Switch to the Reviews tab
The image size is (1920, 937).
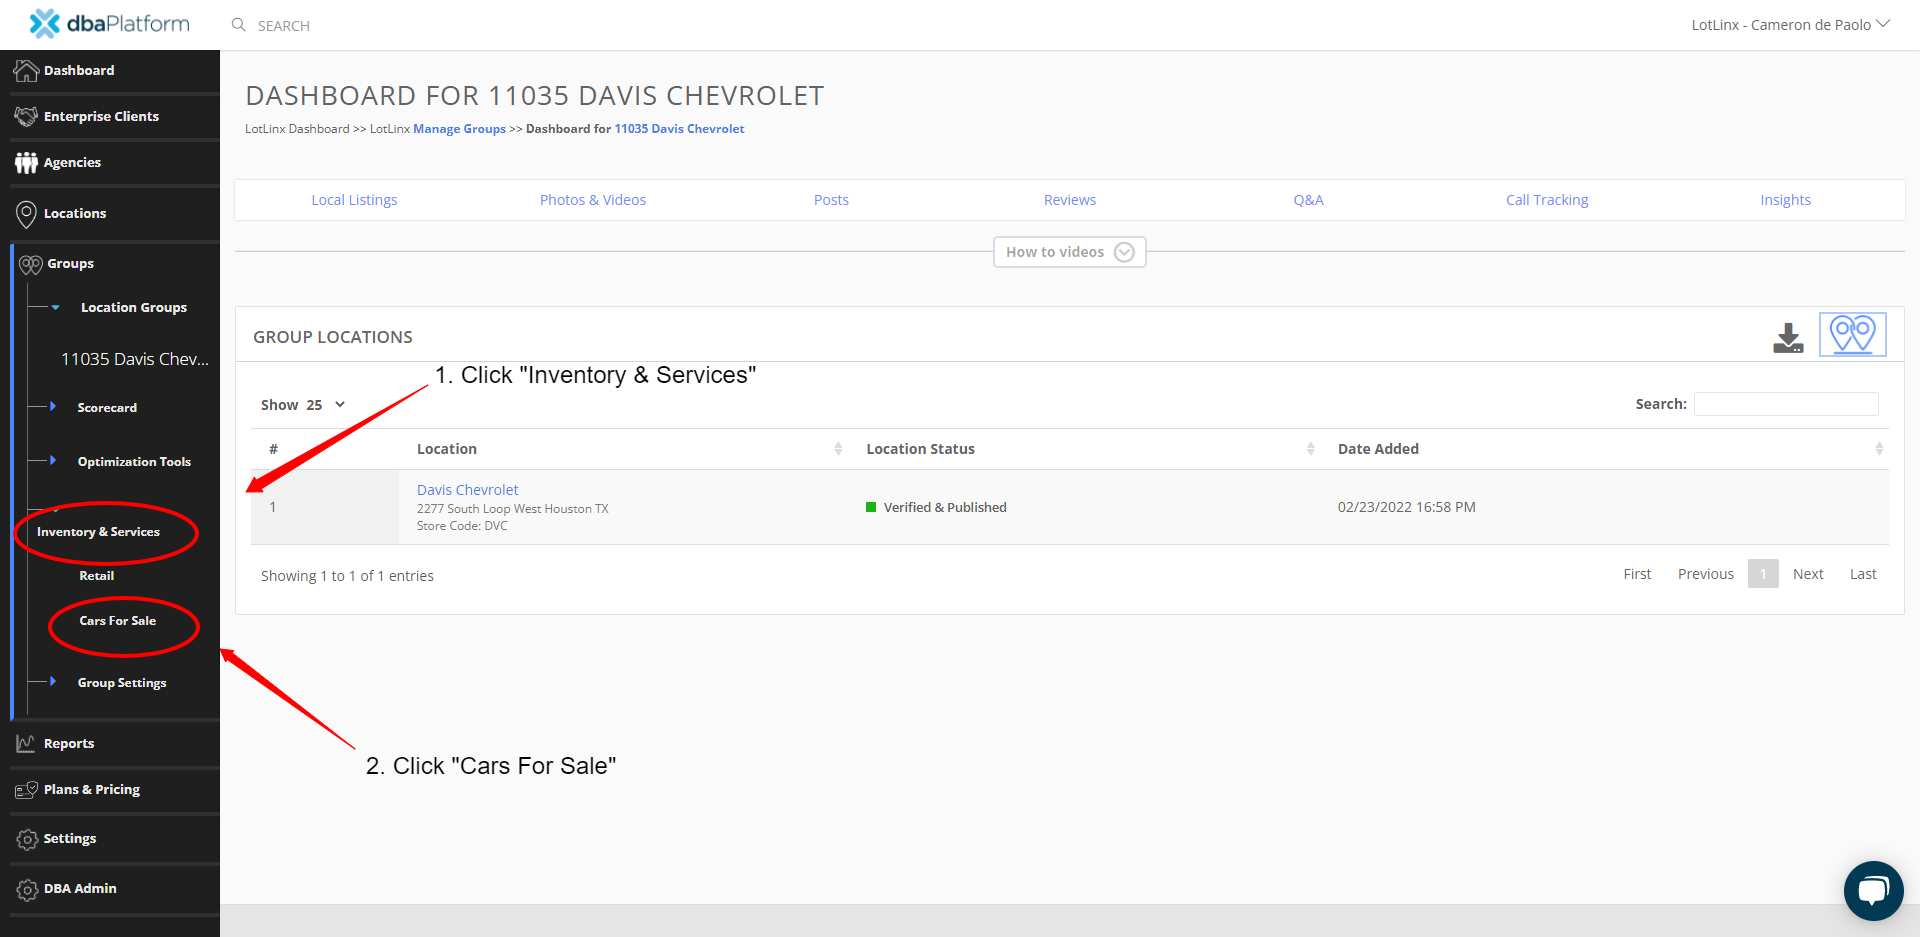[1070, 200]
